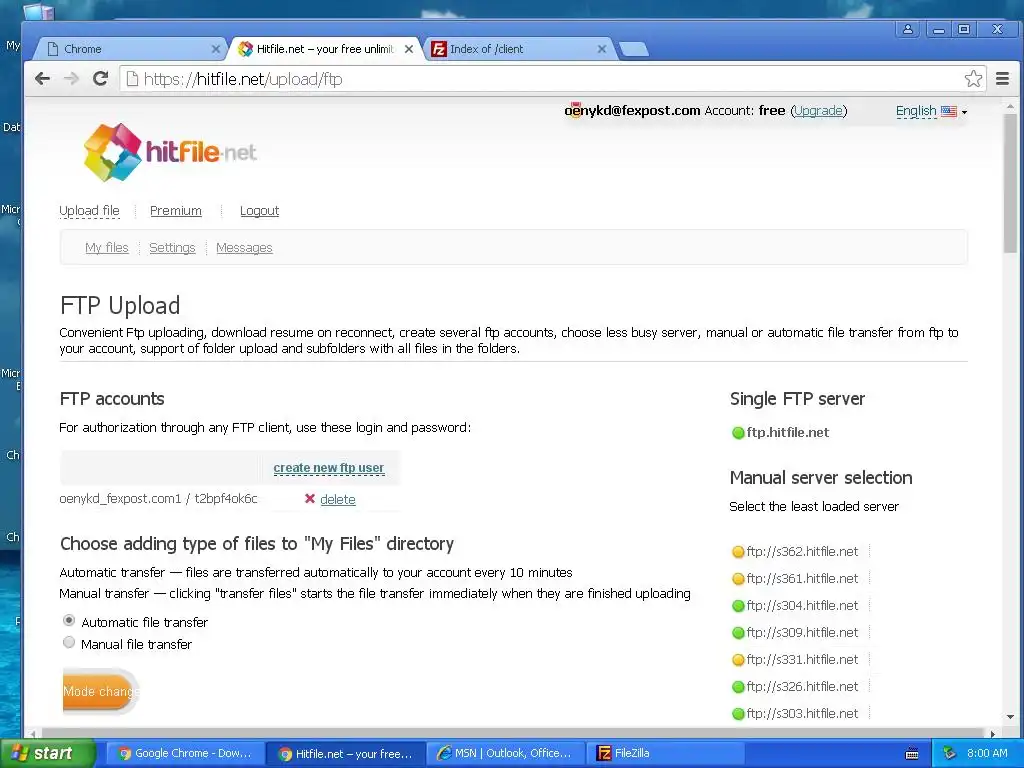The width and height of the screenshot is (1024, 768).
Task: Click the yellow status dot for s361 server
Action: click(738, 579)
